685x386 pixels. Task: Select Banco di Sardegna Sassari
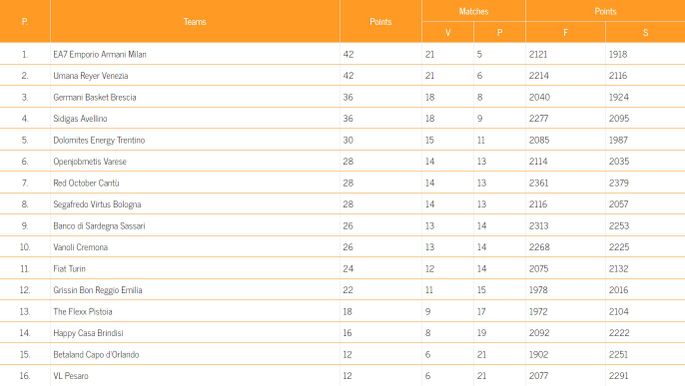pos(99,225)
